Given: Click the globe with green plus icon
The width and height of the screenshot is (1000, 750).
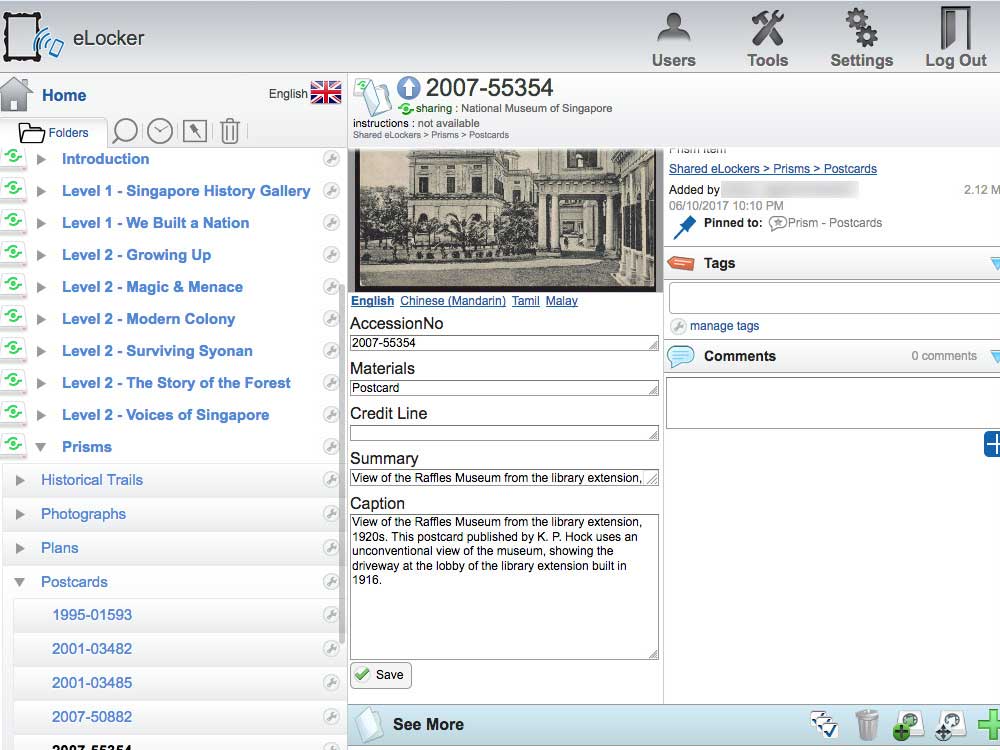Looking at the screenshot, I should pyautogui.click(x=908, y=726).
